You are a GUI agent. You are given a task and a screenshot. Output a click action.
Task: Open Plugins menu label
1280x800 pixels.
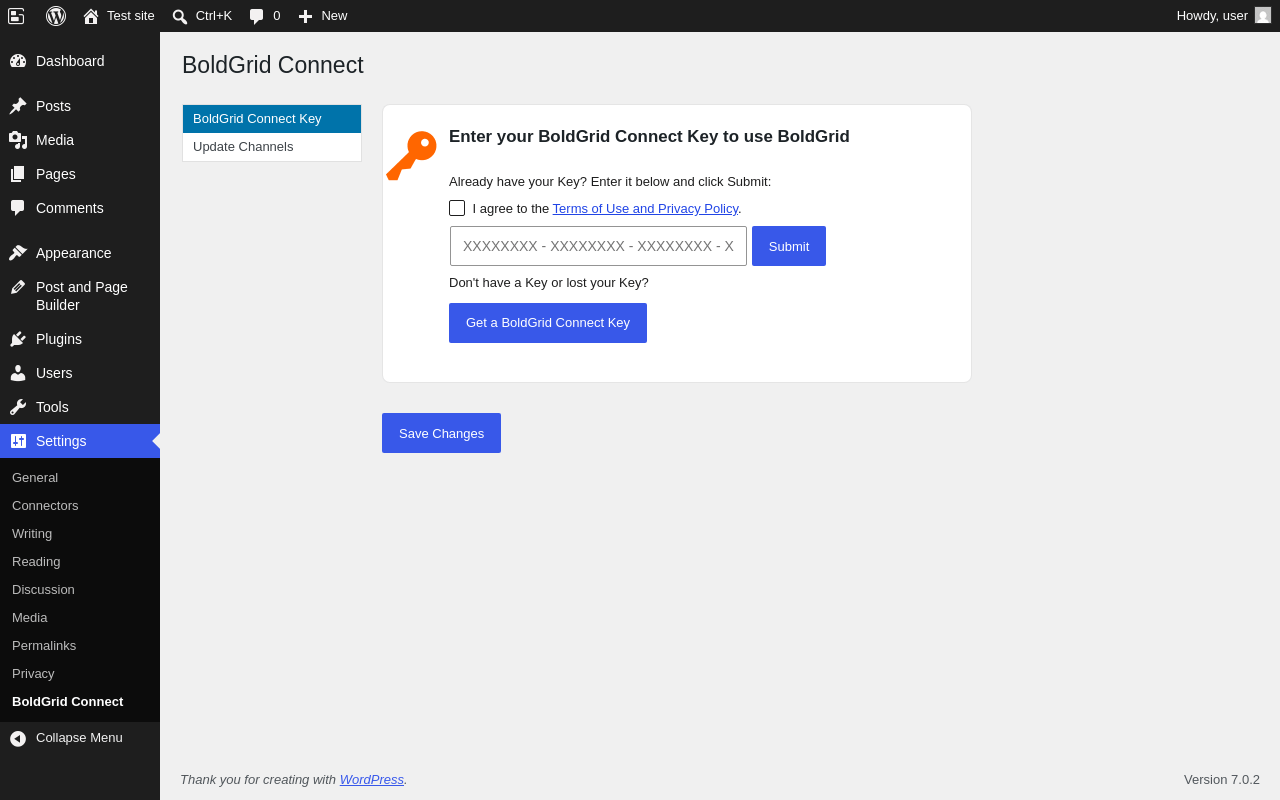tap(59, 339)
